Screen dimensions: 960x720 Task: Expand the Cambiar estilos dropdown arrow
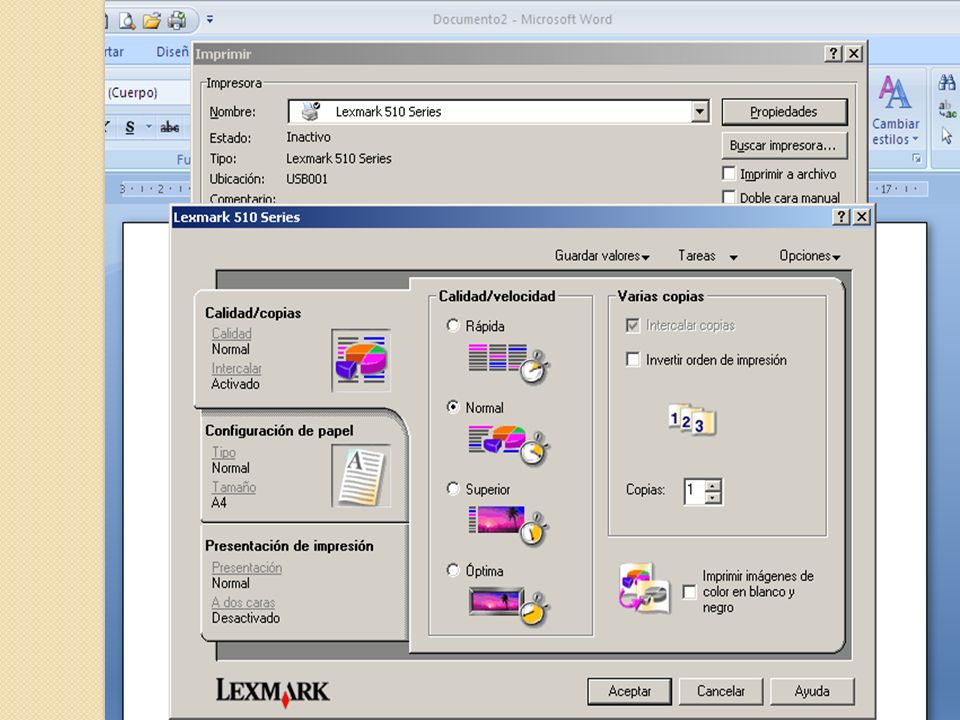[915, 139]
